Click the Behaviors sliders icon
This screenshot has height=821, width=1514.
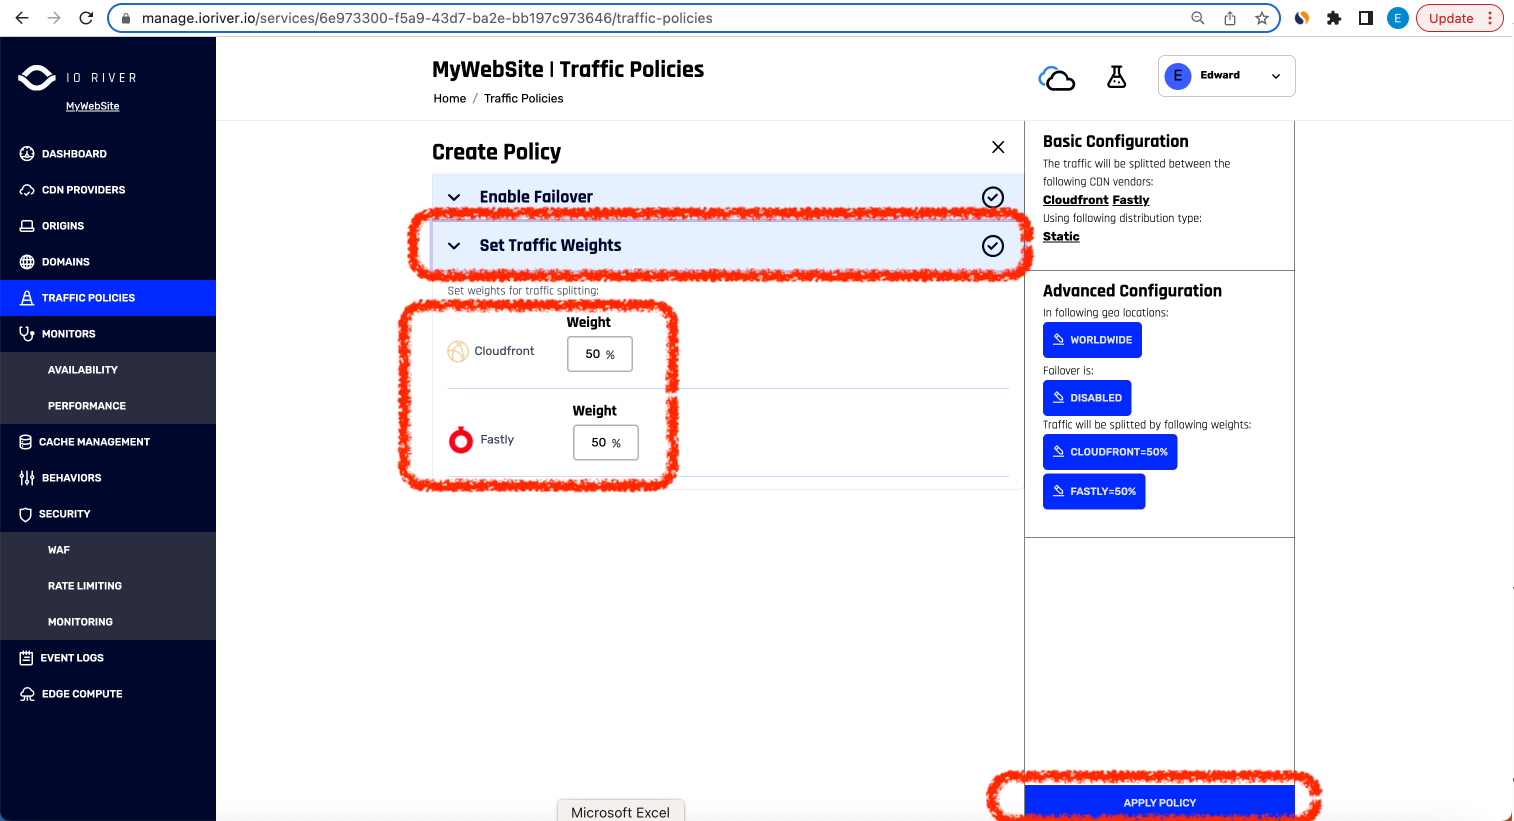[27, 478]
